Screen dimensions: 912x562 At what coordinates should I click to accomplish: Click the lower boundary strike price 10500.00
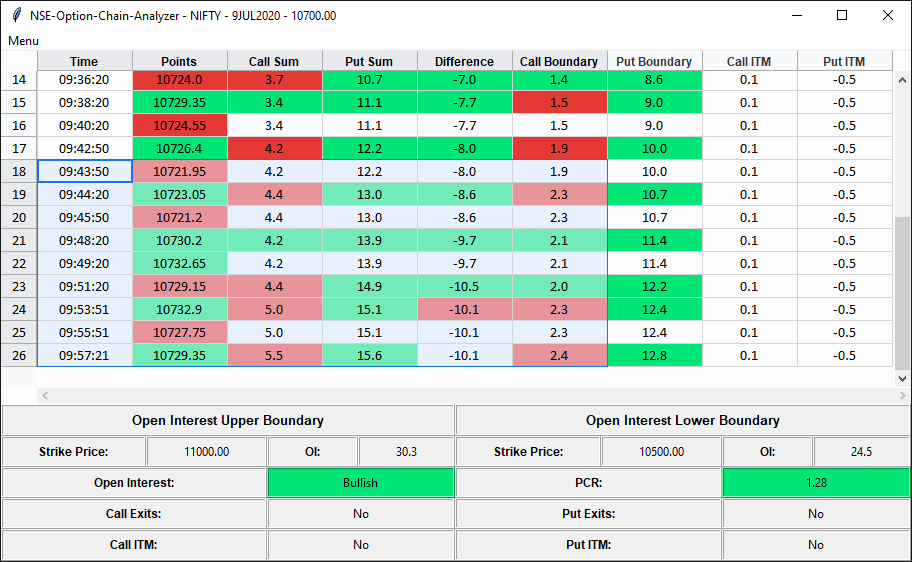(661, 451)
